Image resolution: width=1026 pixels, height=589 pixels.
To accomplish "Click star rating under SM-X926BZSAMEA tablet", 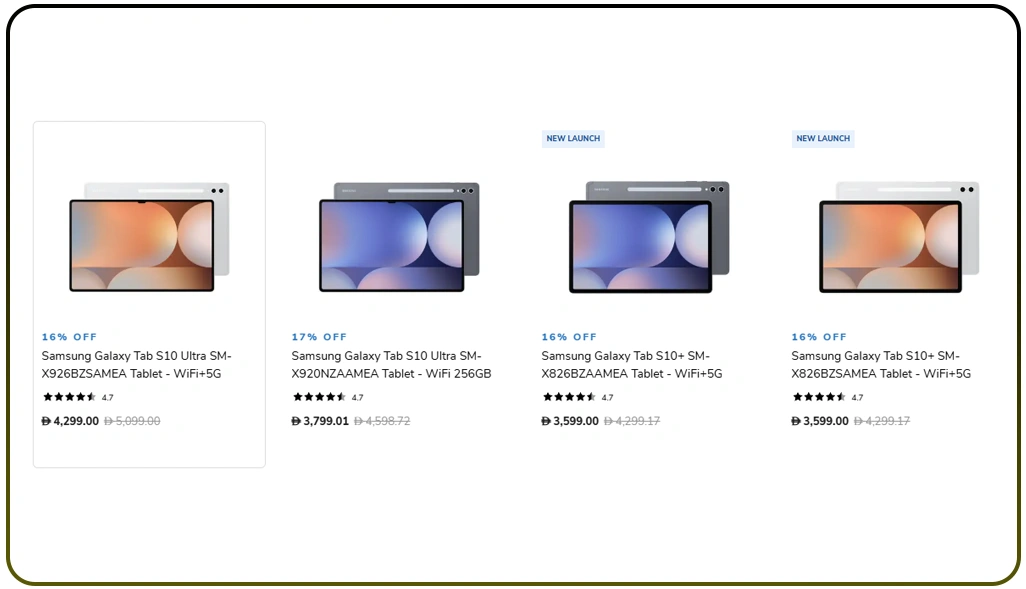I will [x=69, y=397].
